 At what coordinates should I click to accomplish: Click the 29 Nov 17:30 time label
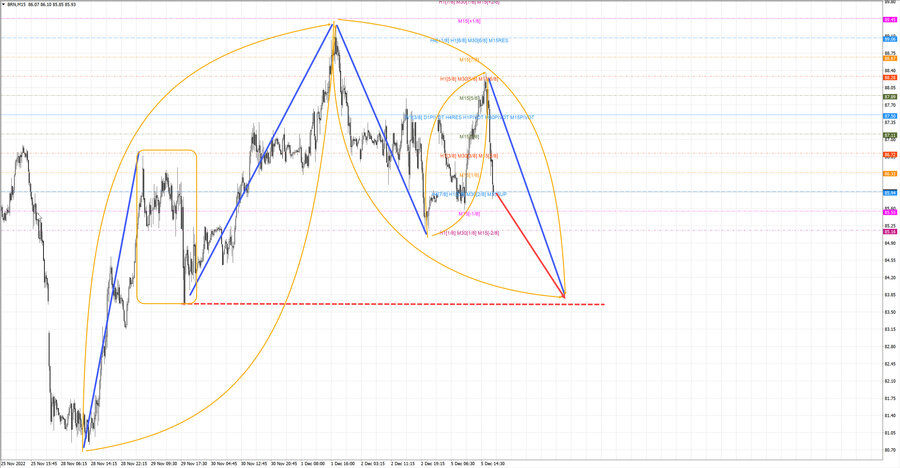[x=194, y=463]
